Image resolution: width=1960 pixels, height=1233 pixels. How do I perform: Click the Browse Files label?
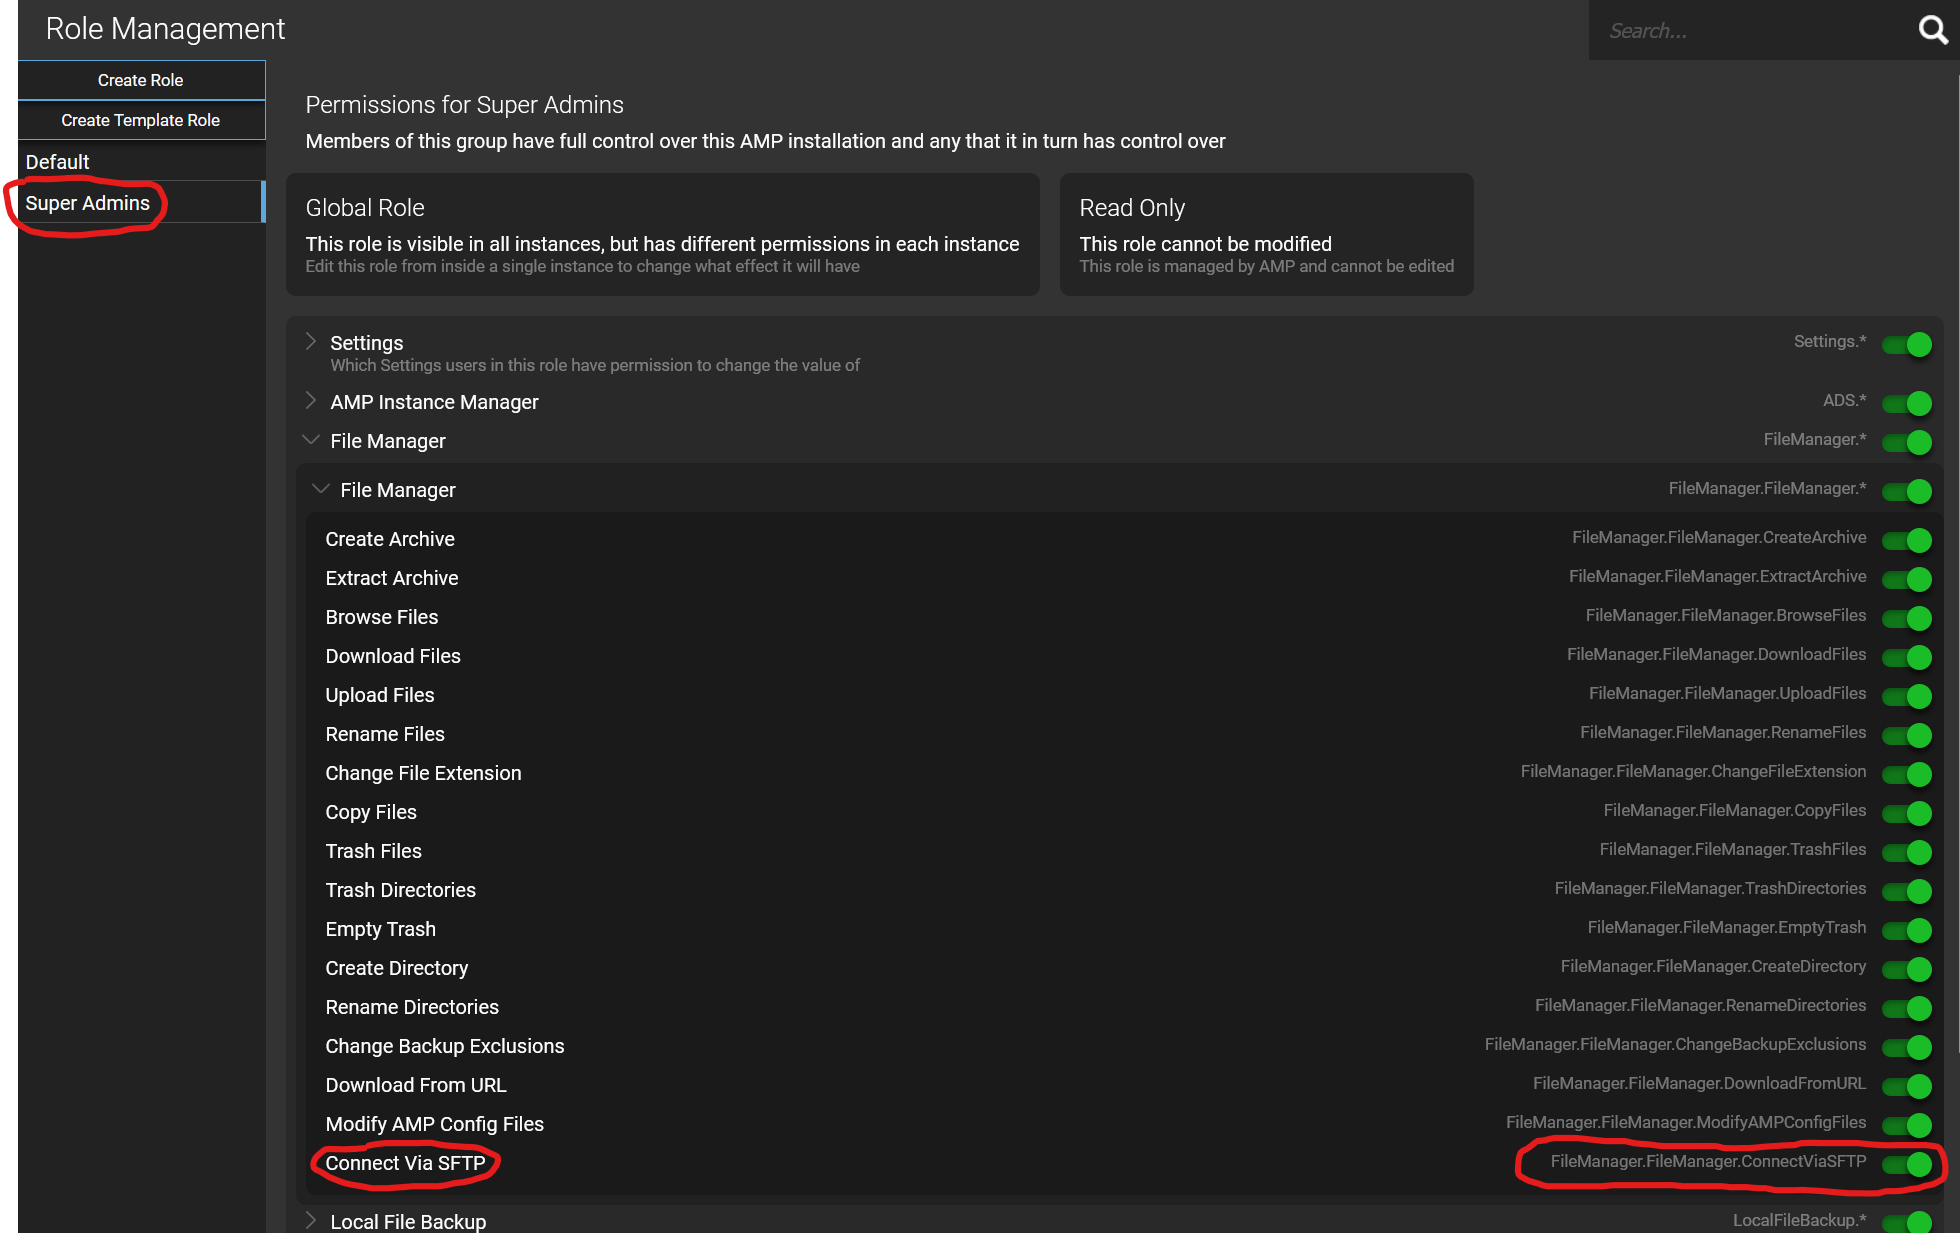pyautogui.click(x=382, y=617)
